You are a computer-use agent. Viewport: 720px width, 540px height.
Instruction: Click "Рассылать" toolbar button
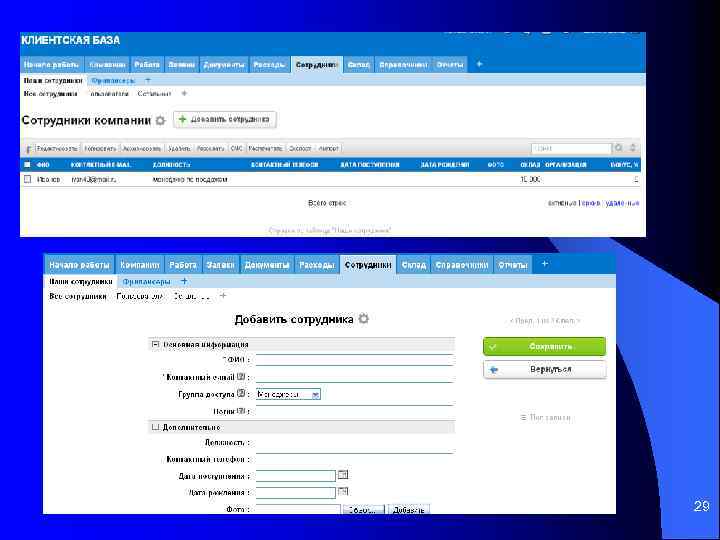210,148
